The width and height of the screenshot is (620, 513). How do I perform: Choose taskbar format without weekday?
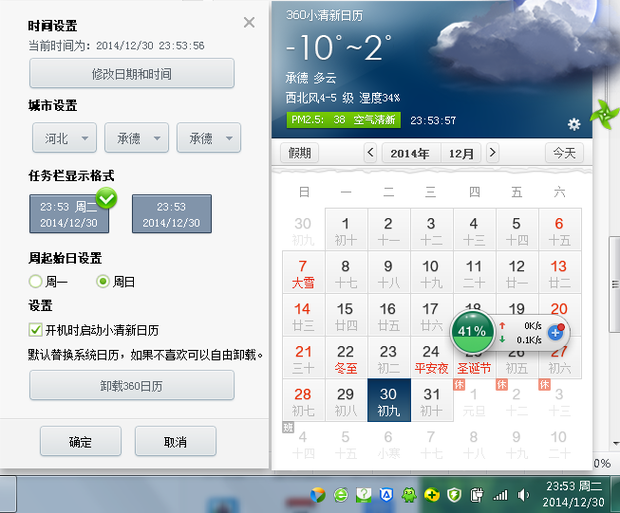[172, 214]
